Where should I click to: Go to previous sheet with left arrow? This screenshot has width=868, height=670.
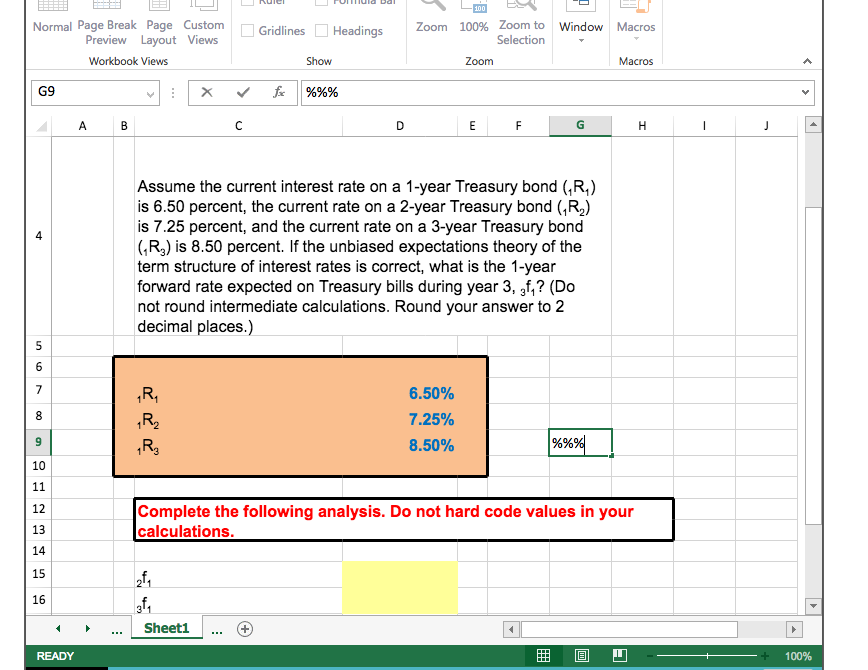[x=58, y=628]
